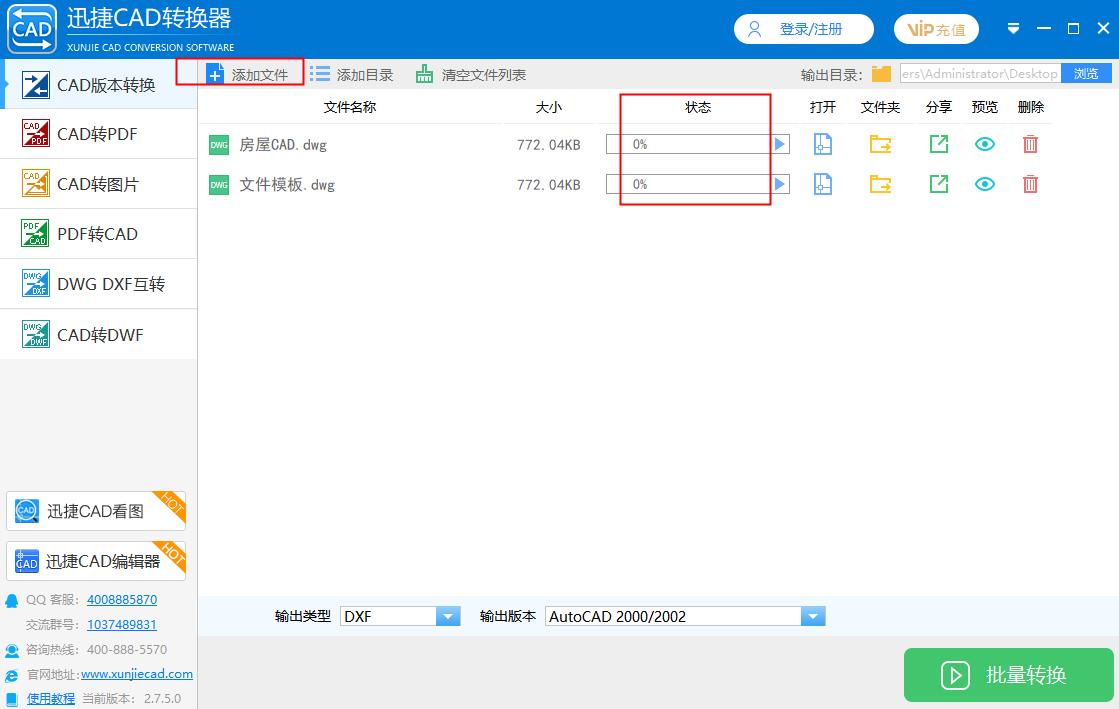Viewport: 1119px width, 709px height.
Task: Open the title bar settings menu arrow
Action: point(1013,28)
